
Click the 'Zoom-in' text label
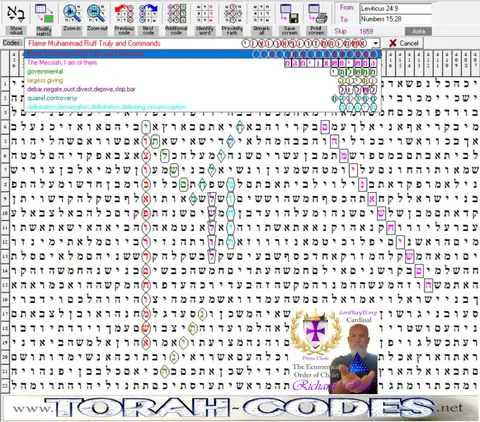[72, 29]
